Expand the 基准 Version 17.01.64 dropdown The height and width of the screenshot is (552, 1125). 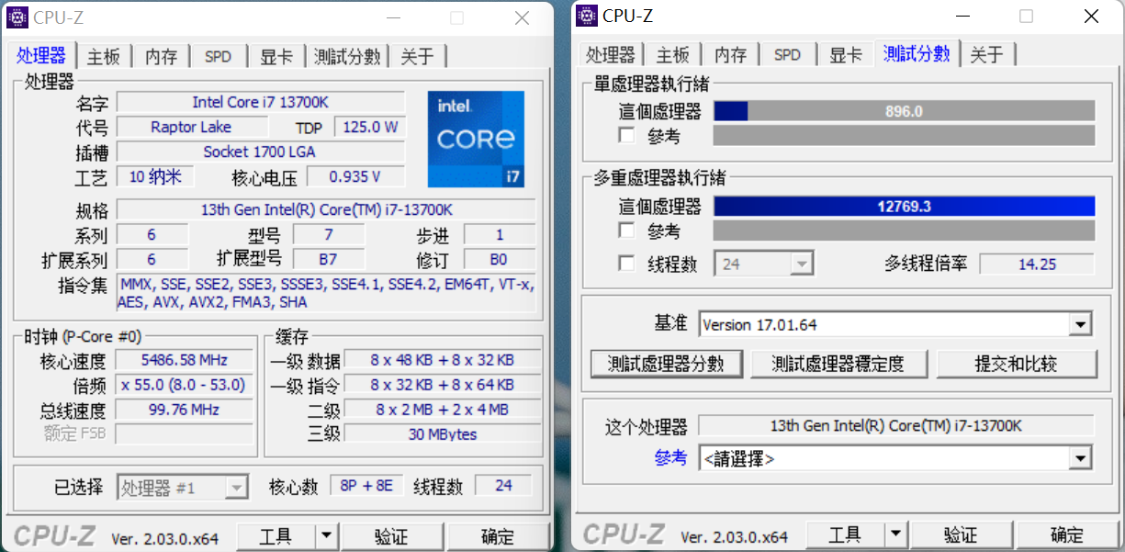click(1079, 325)
